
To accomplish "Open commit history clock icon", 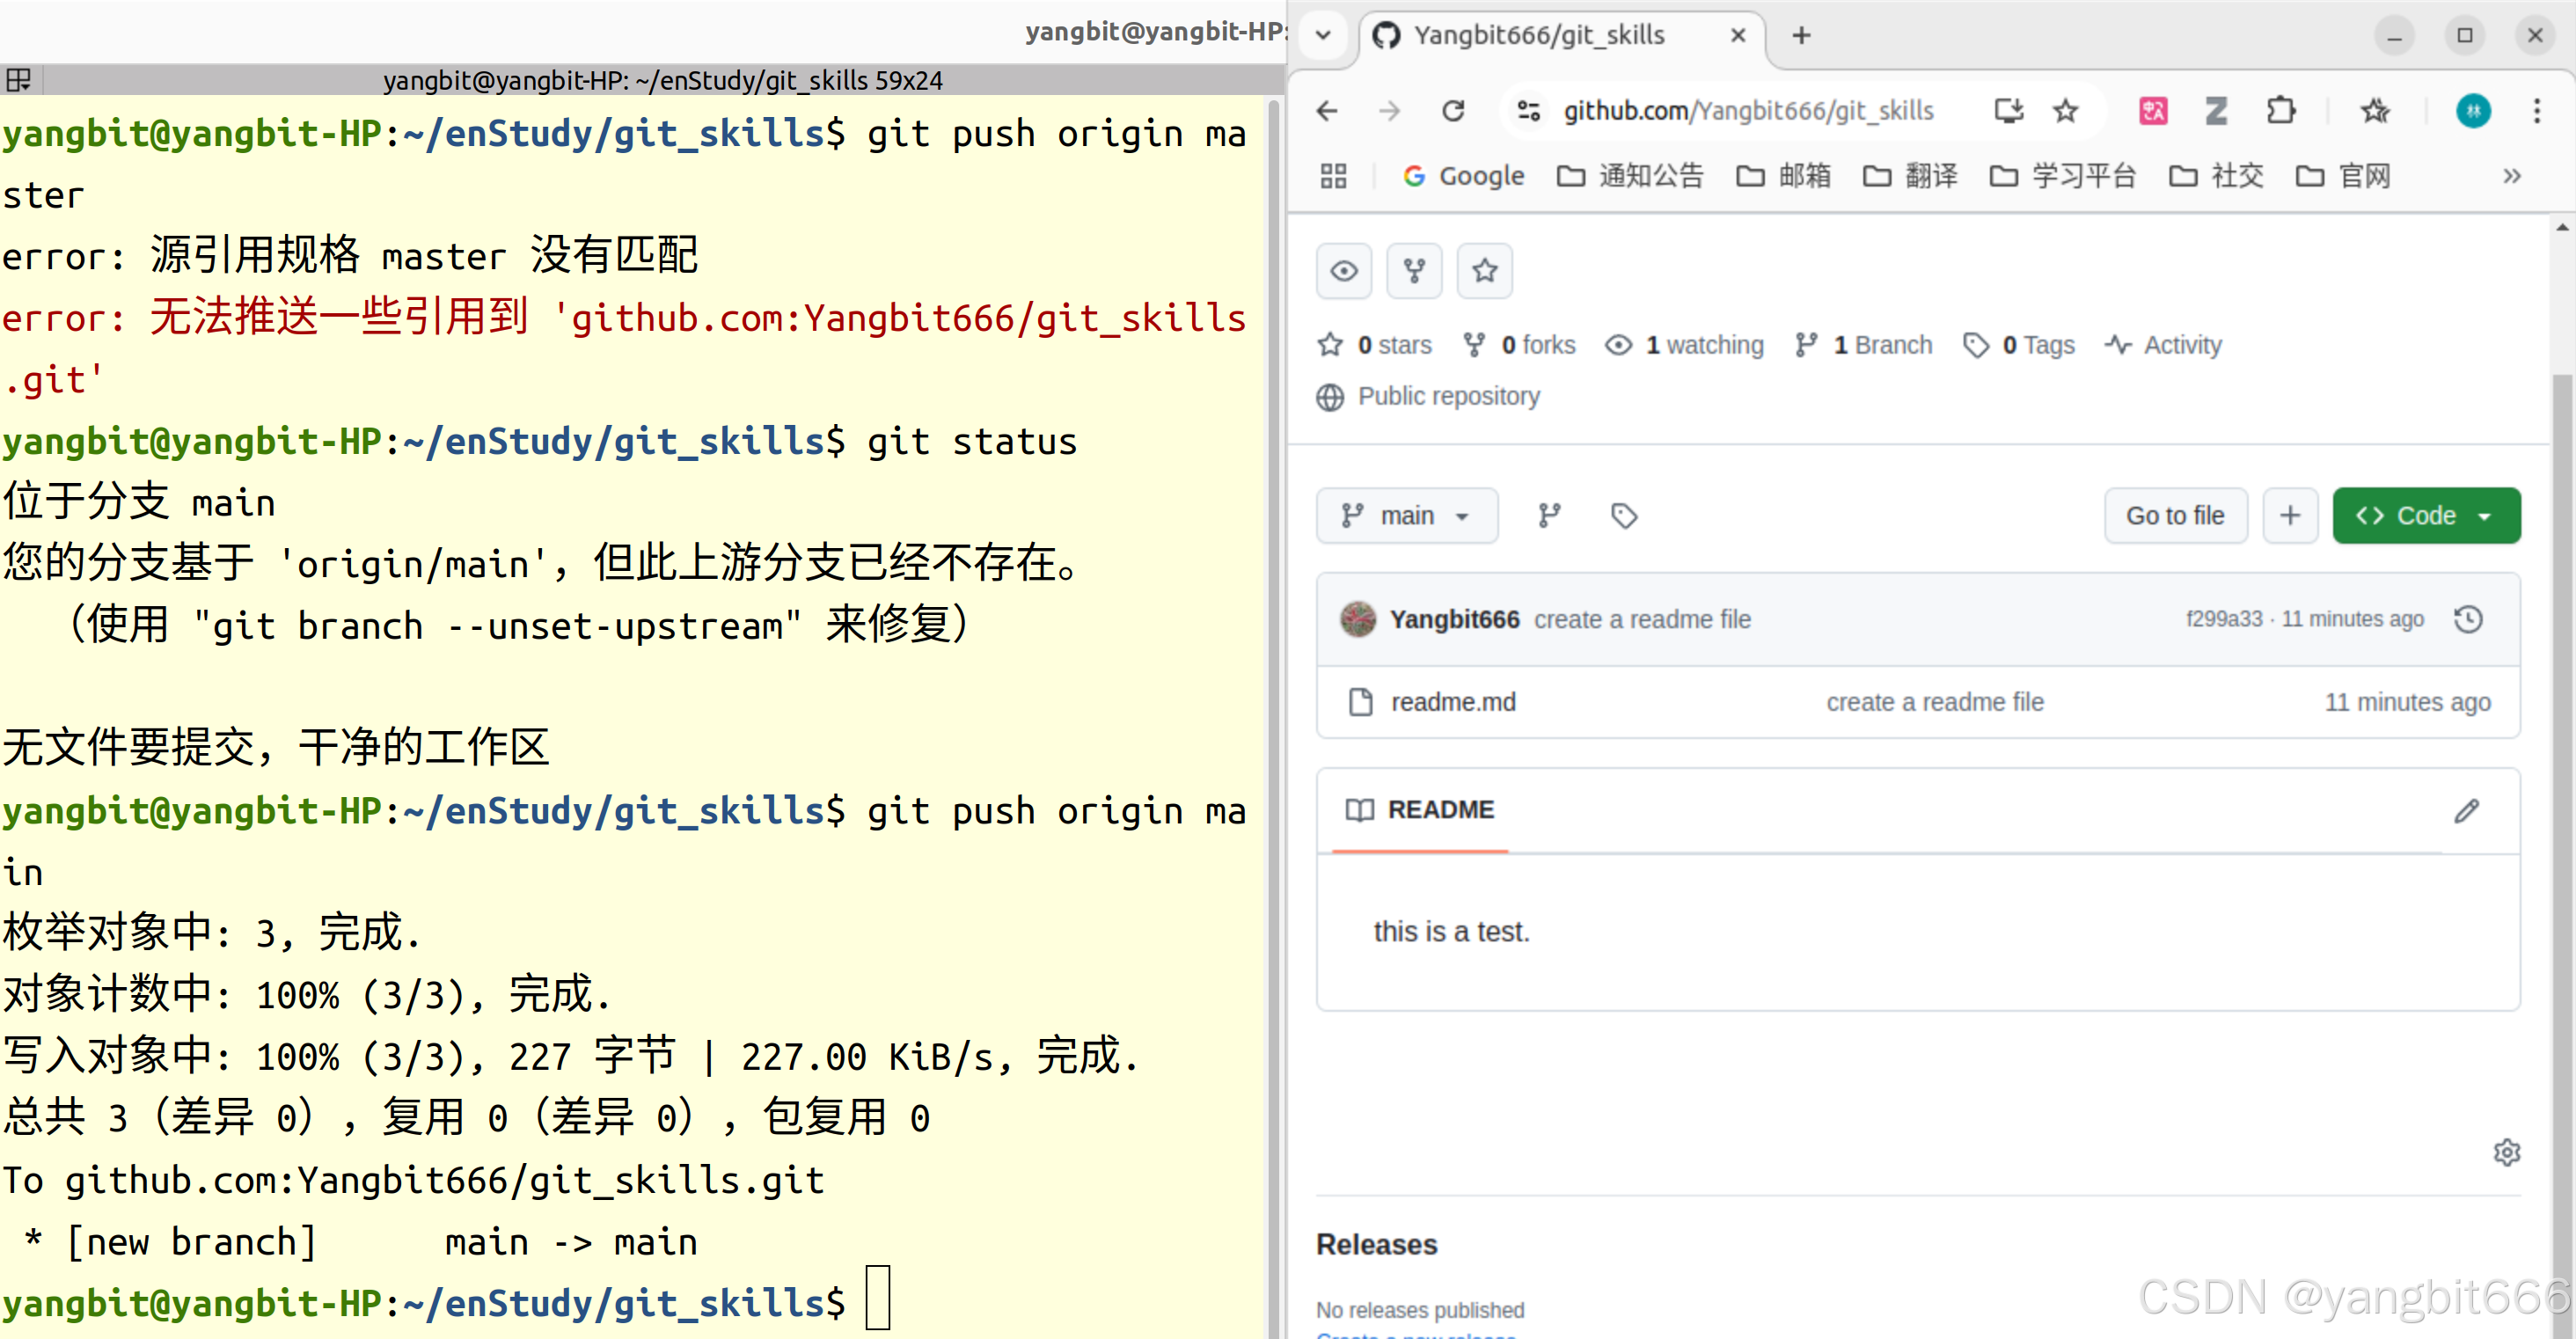I will point(2468,619).
